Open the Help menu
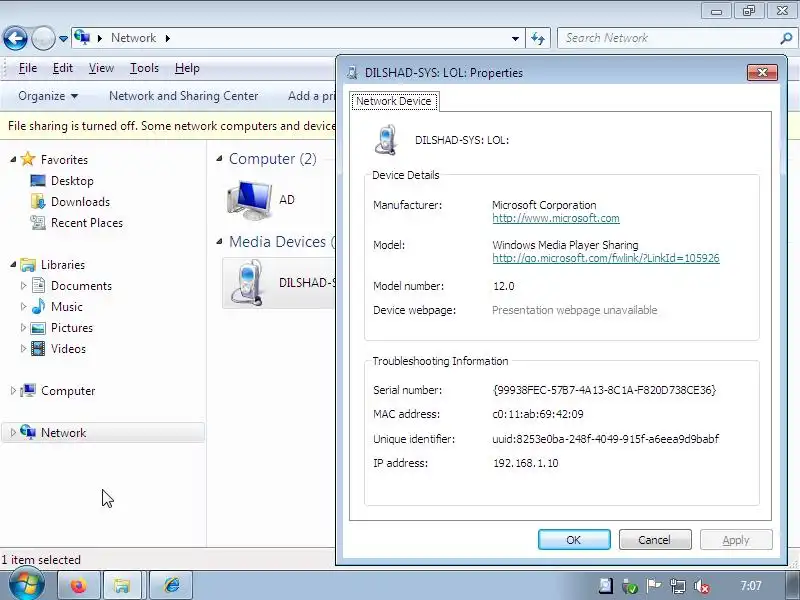800x600 pixels. pos(187,68)
